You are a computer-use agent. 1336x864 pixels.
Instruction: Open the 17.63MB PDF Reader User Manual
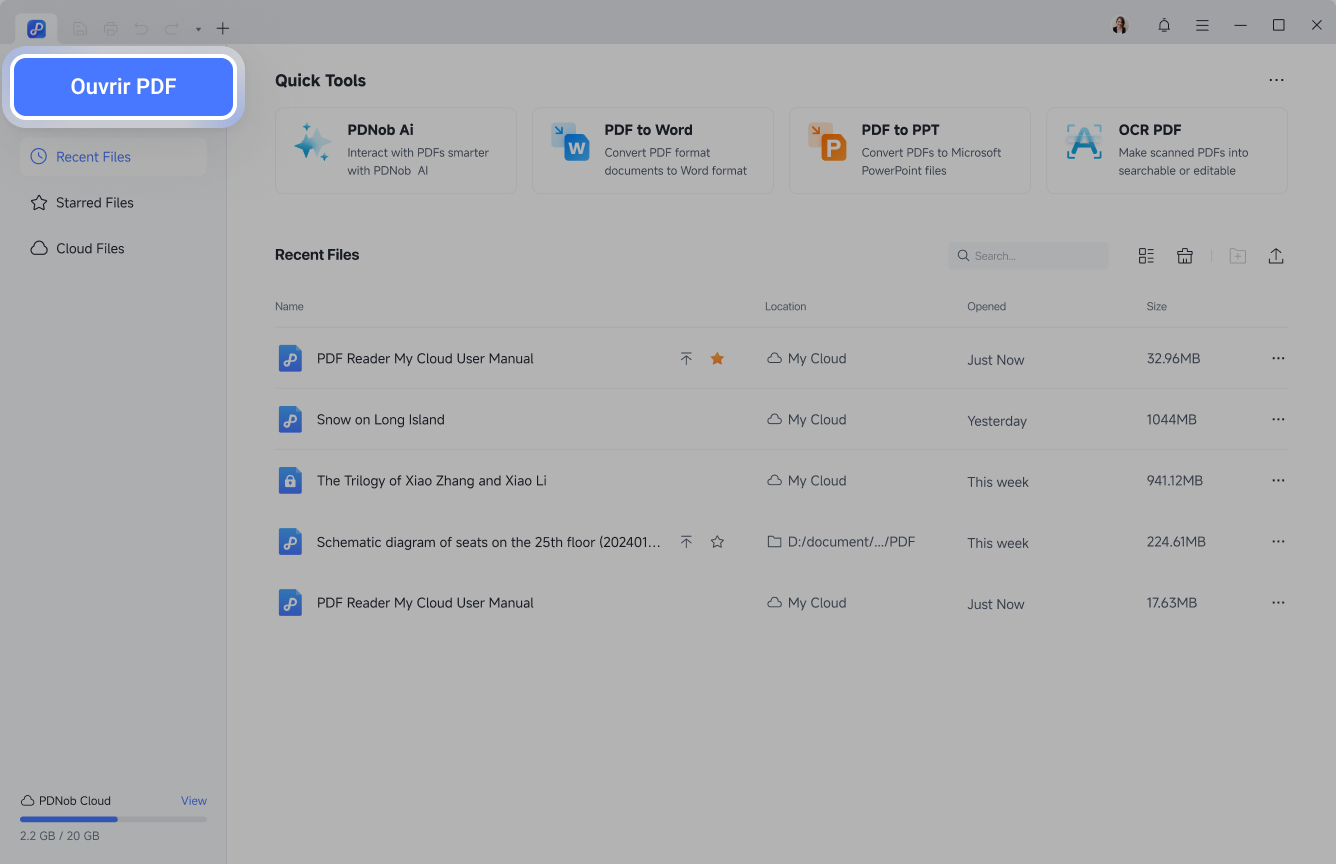pyautogui.click(x=425, y=603)
